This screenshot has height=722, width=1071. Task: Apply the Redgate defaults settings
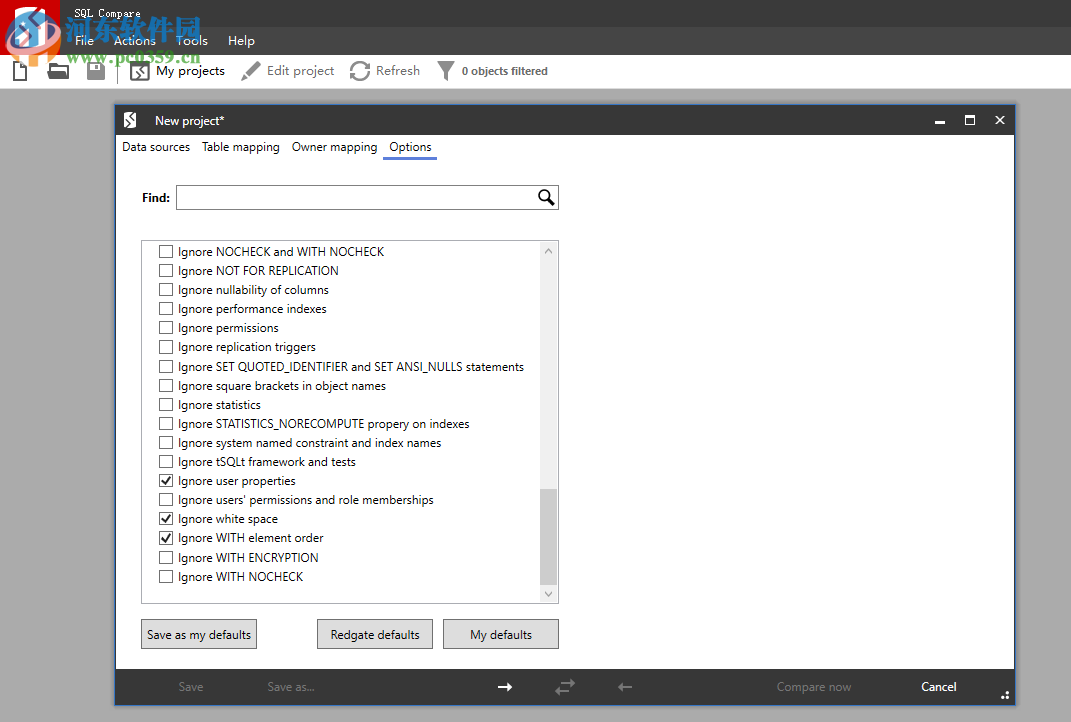374,633
